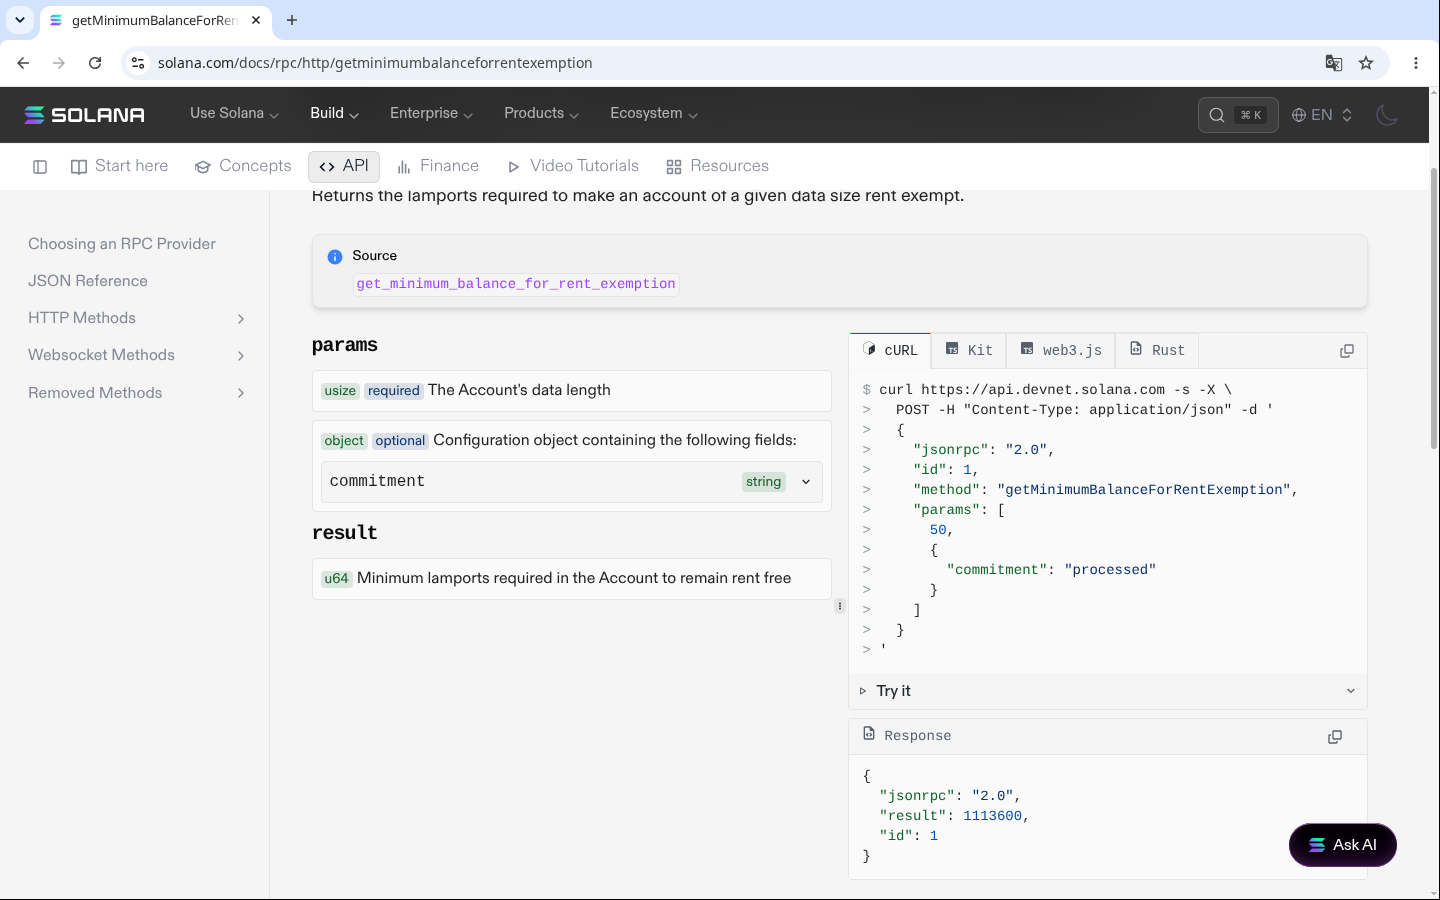Image resolution: width=1440 pixels, height=900 pixels.
Task: Open Chrome three-dot menu
Action: pos(1416,63)
